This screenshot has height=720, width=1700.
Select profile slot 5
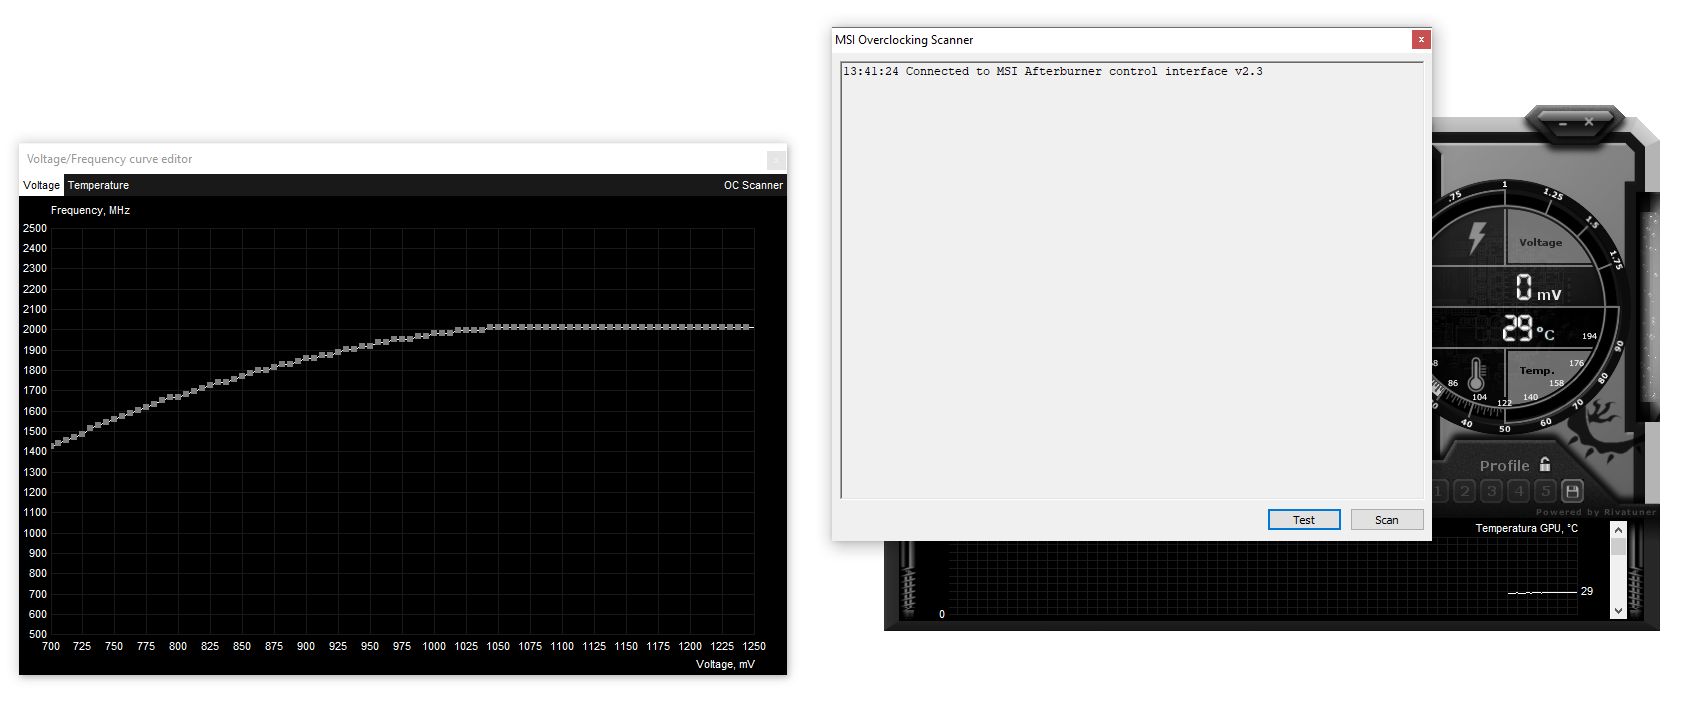[x=1546, y=491]
